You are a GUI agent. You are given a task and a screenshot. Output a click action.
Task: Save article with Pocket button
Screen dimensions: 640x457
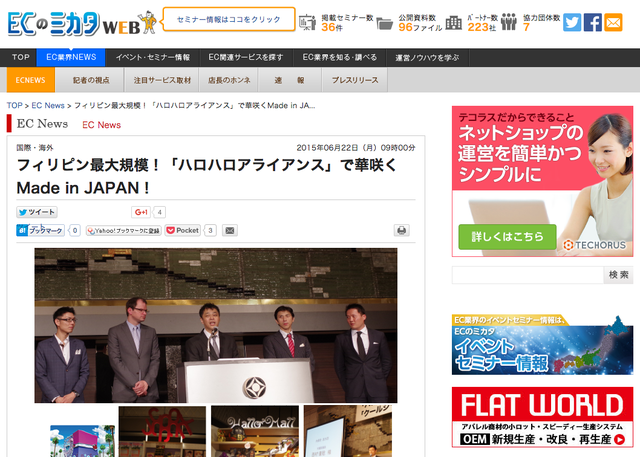coord(182,231)
